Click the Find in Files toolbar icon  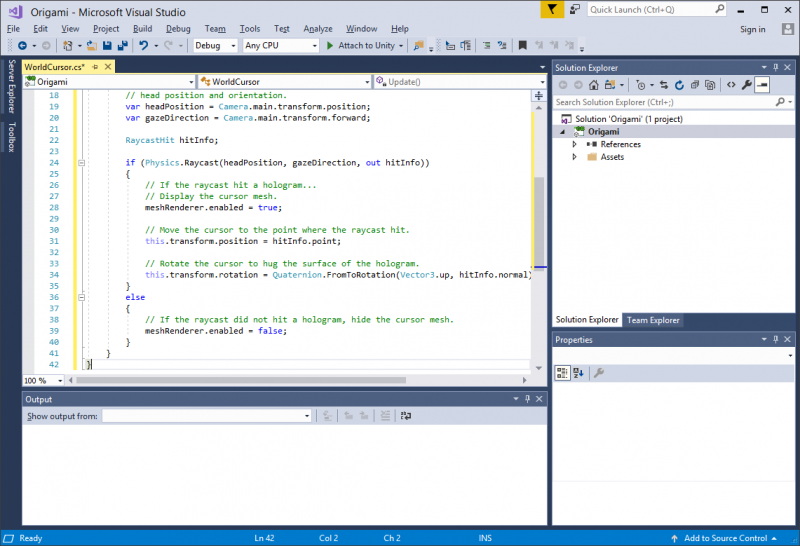[418, 45]
